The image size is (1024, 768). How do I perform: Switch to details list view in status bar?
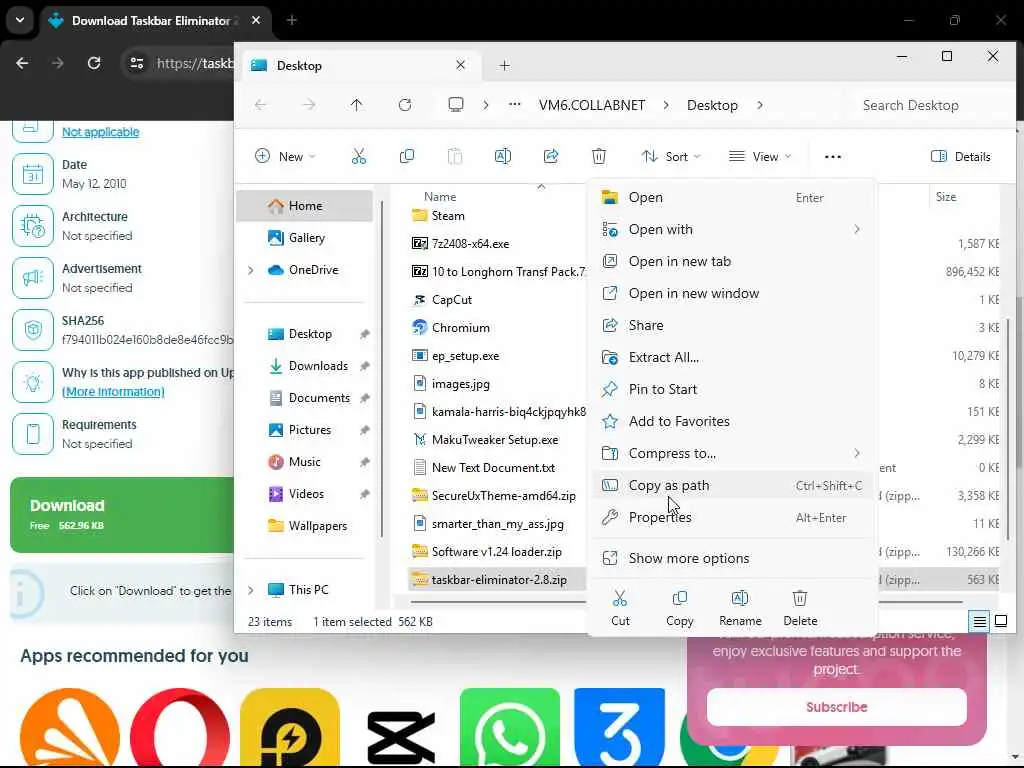[980, 621]
